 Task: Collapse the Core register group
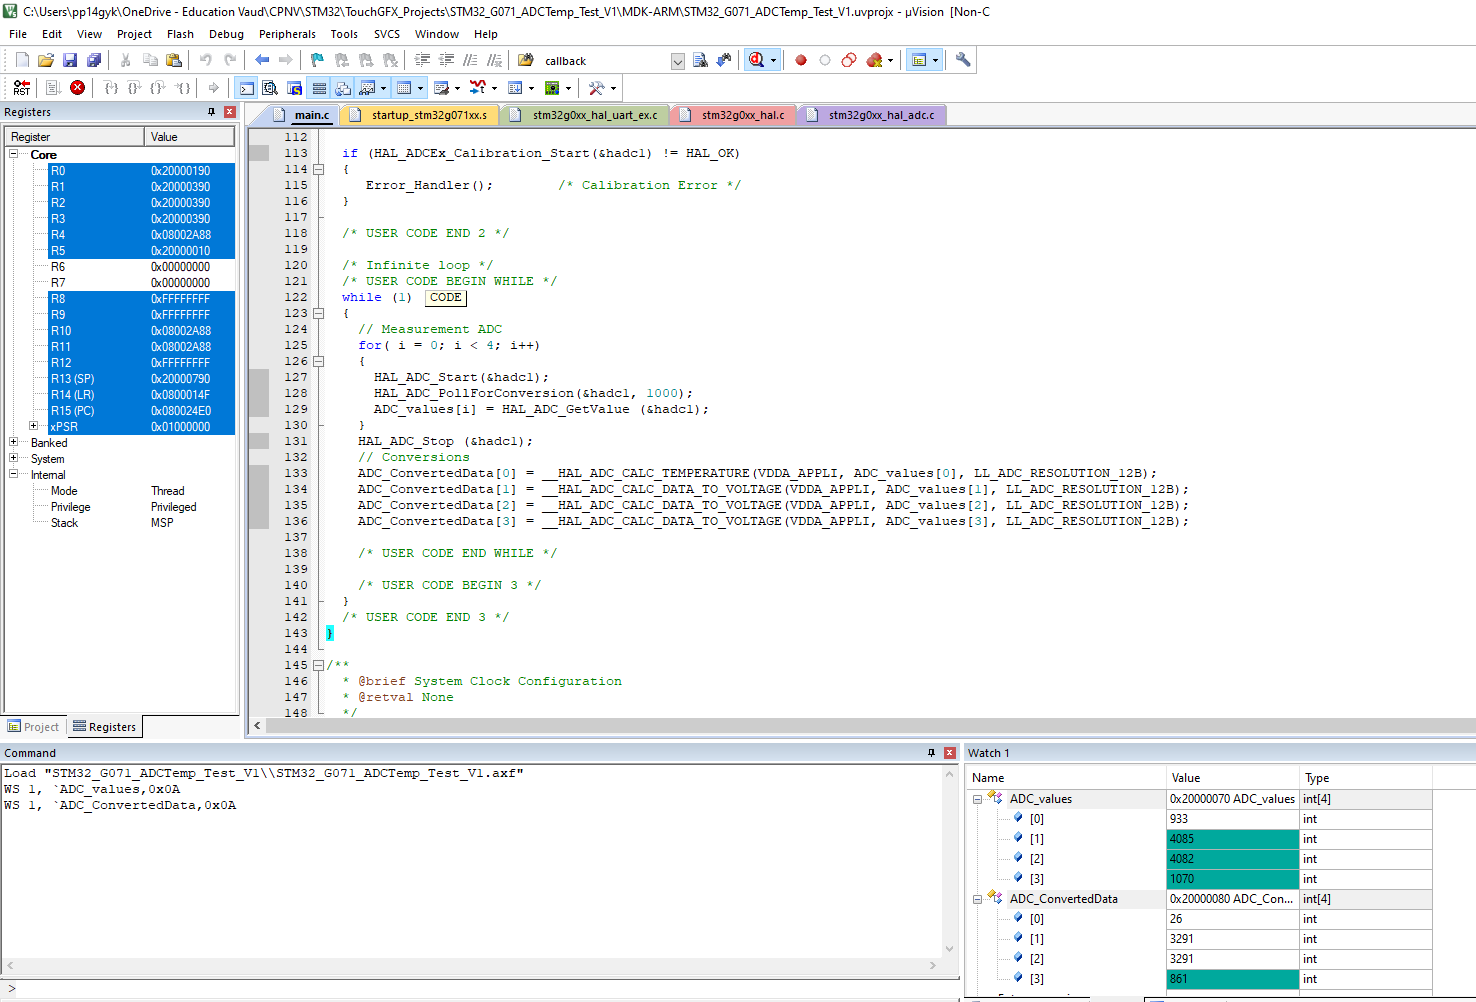(12, 154)
